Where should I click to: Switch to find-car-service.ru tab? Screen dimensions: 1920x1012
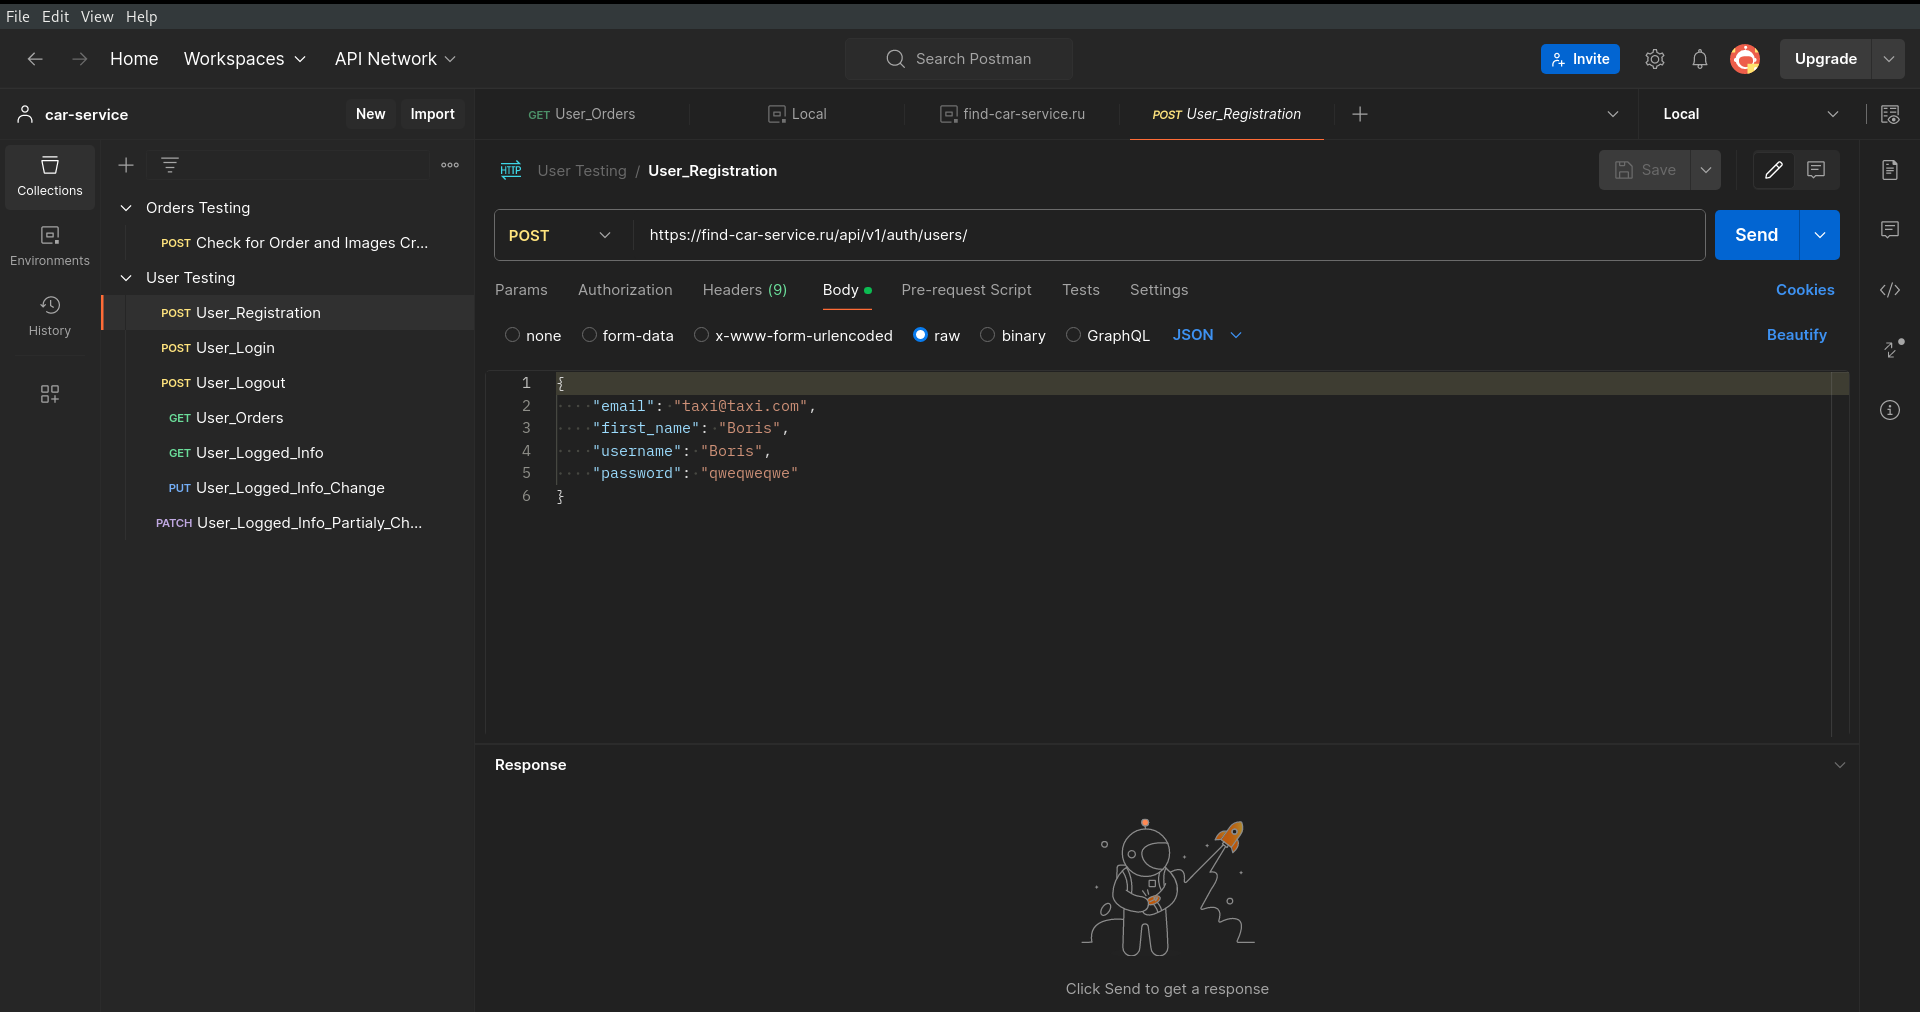click(1012, 114)
